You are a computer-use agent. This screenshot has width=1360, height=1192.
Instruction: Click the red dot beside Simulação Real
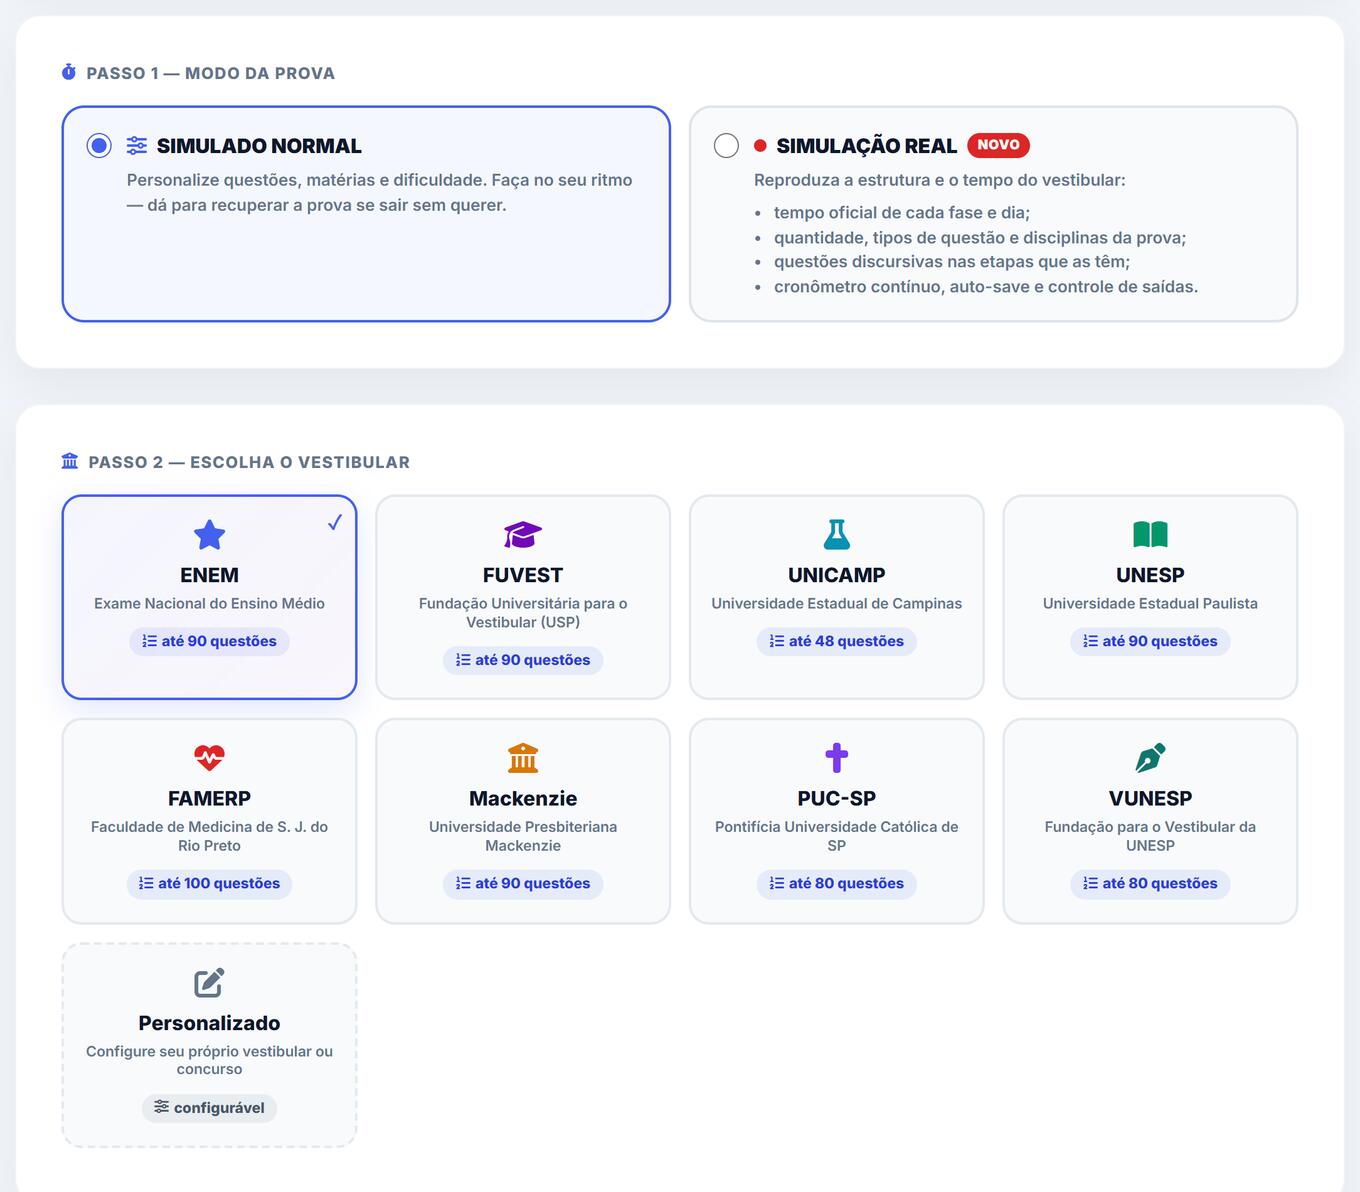pos(760,146)
